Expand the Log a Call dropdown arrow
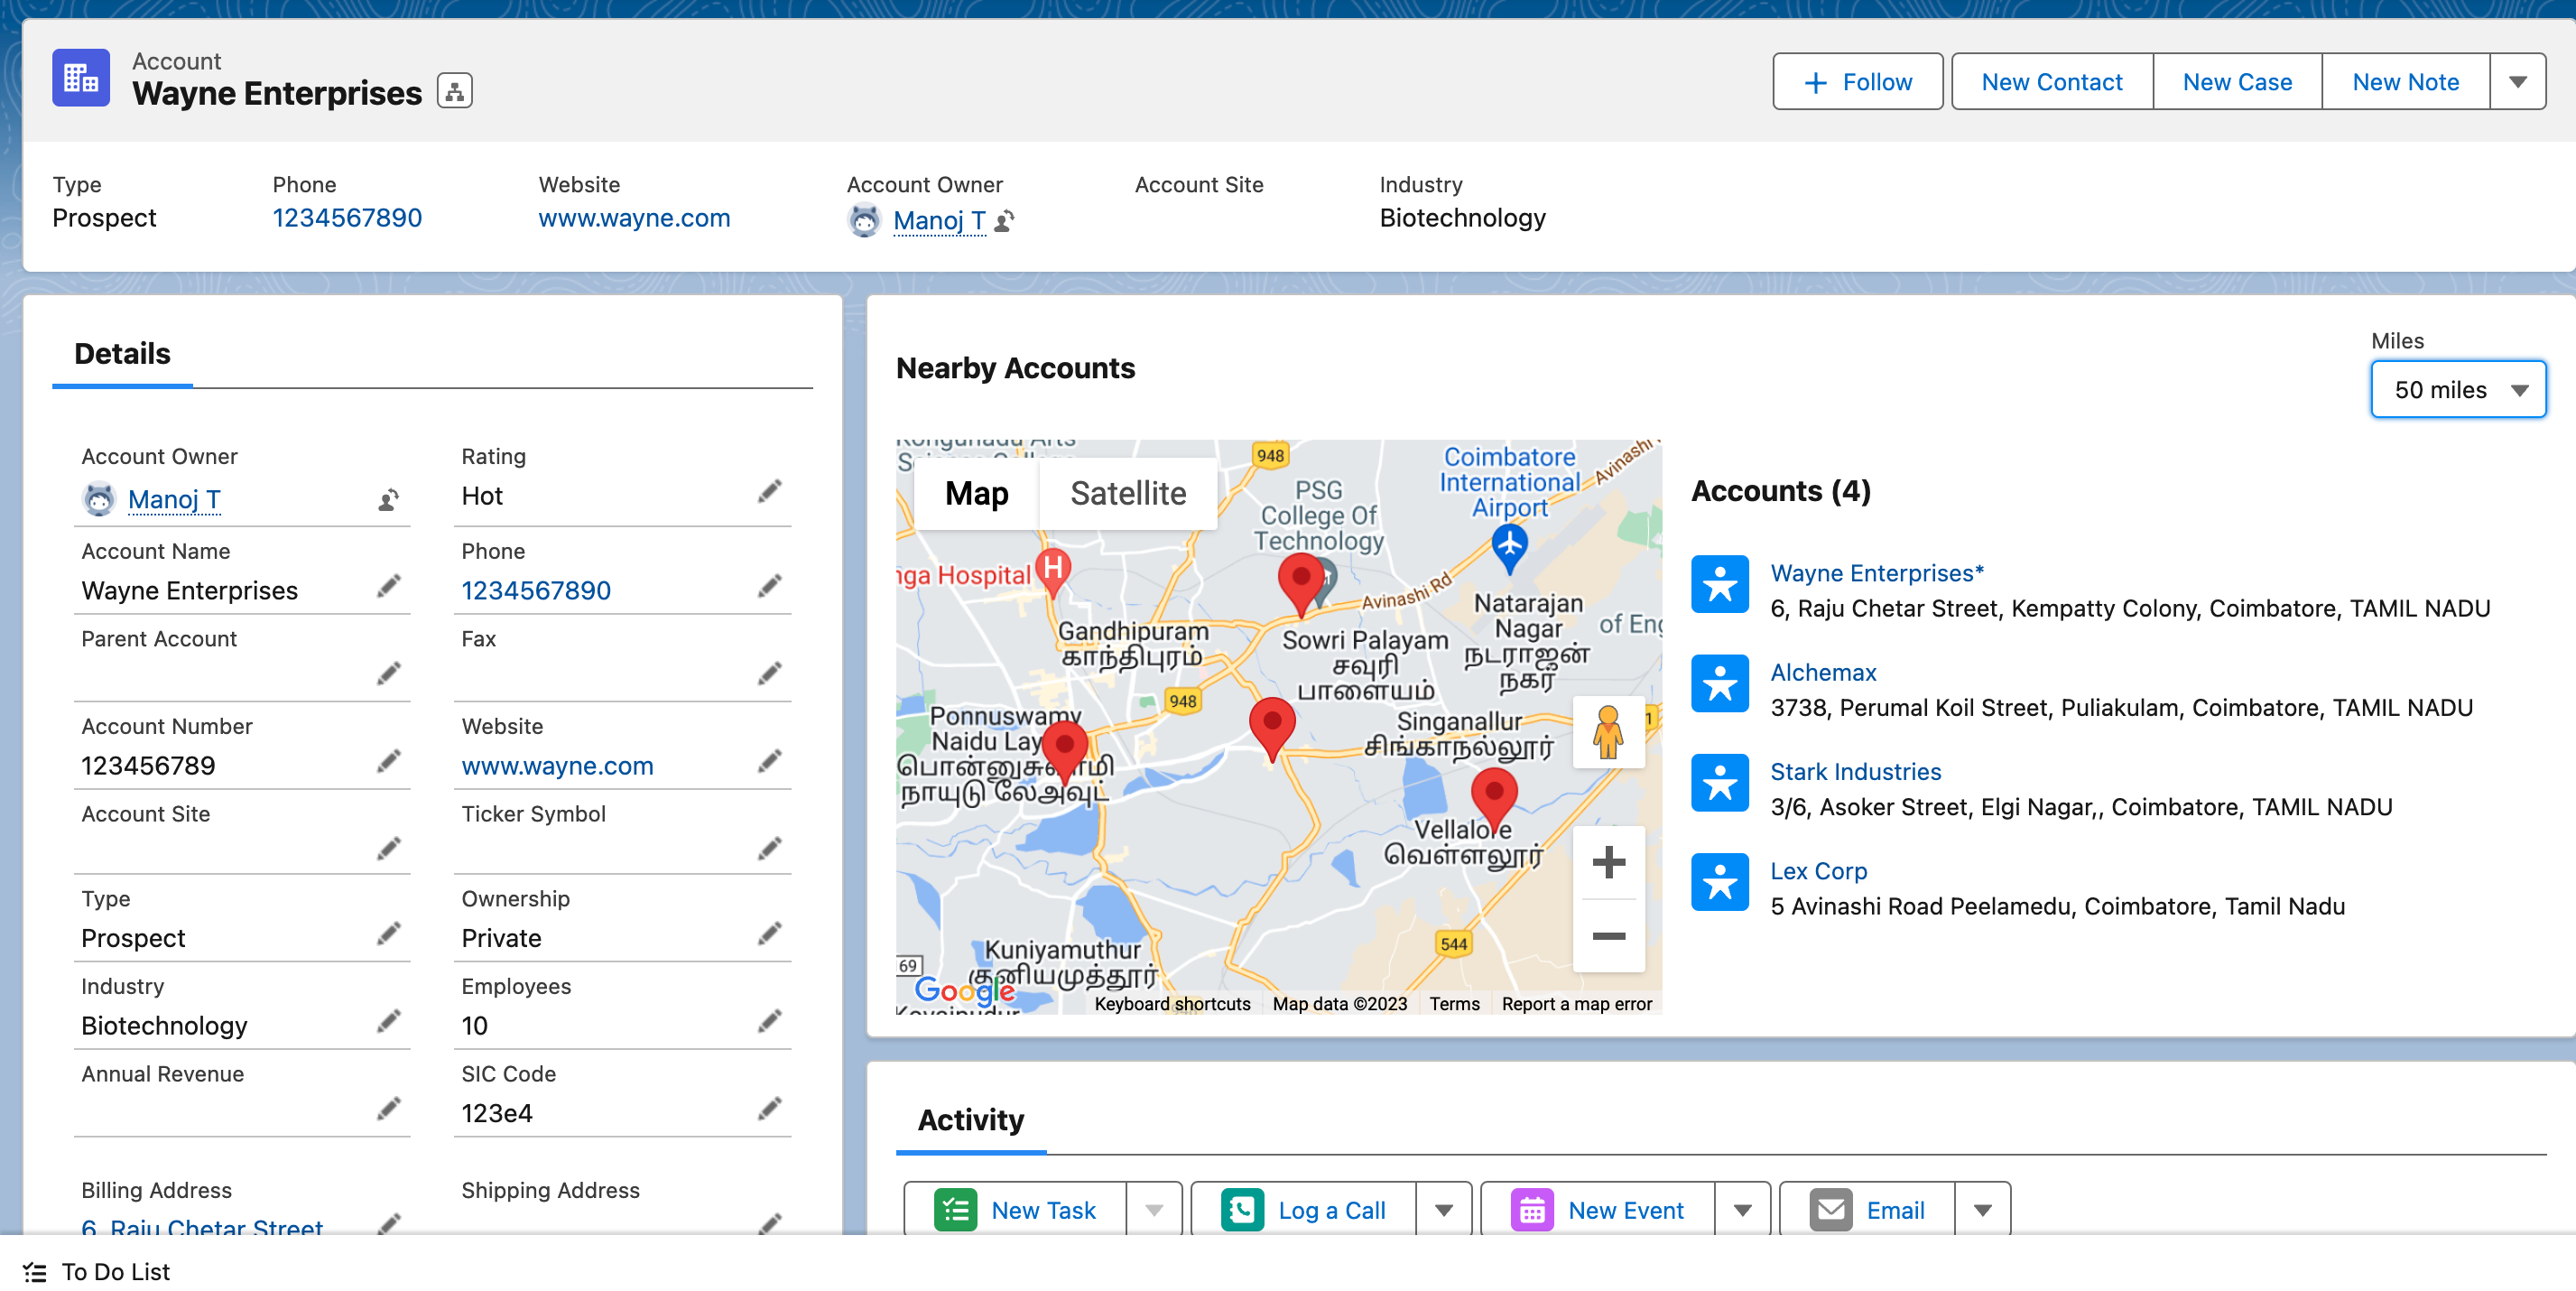Screen dimensions: 2576x1291 (x=1443, y=1210)
